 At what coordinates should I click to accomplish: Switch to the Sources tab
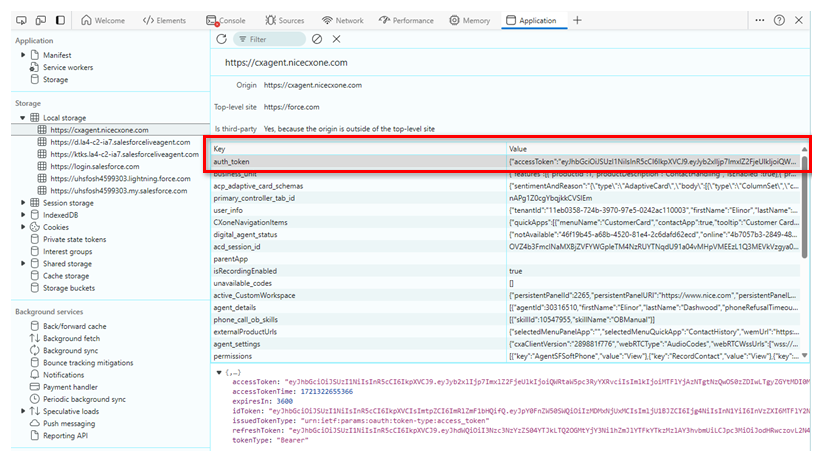click(x=285, y=20)
